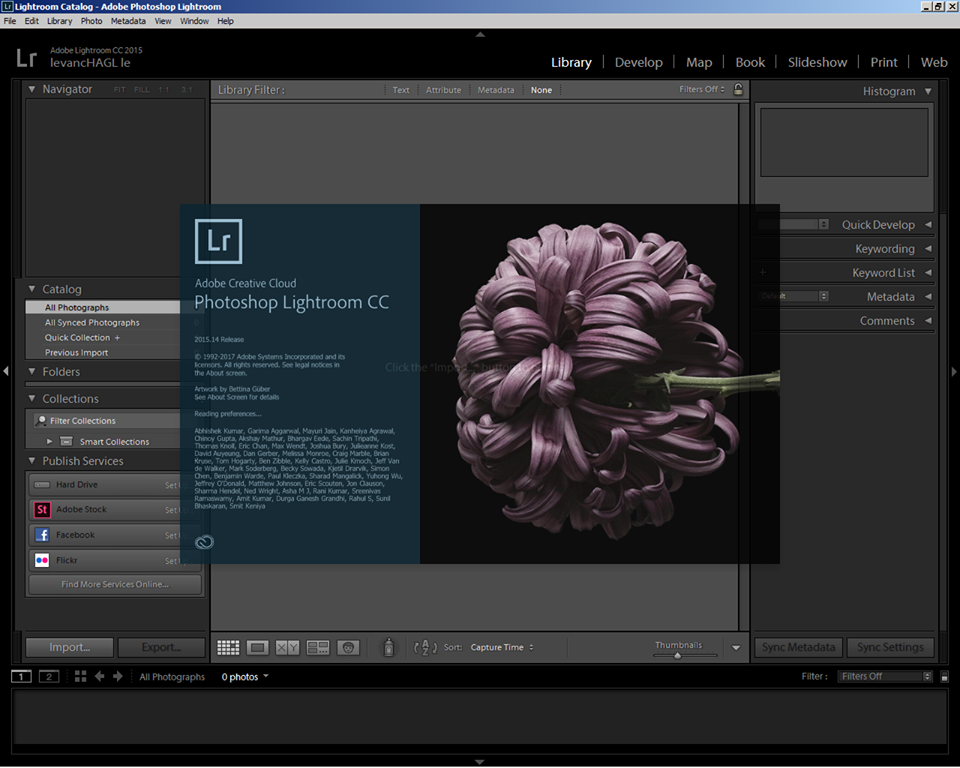Image resolution: width=960 pixels, height=768 pixels.
Task: Toggle filter switch at filmstrip right end
Action: [945, 677]
